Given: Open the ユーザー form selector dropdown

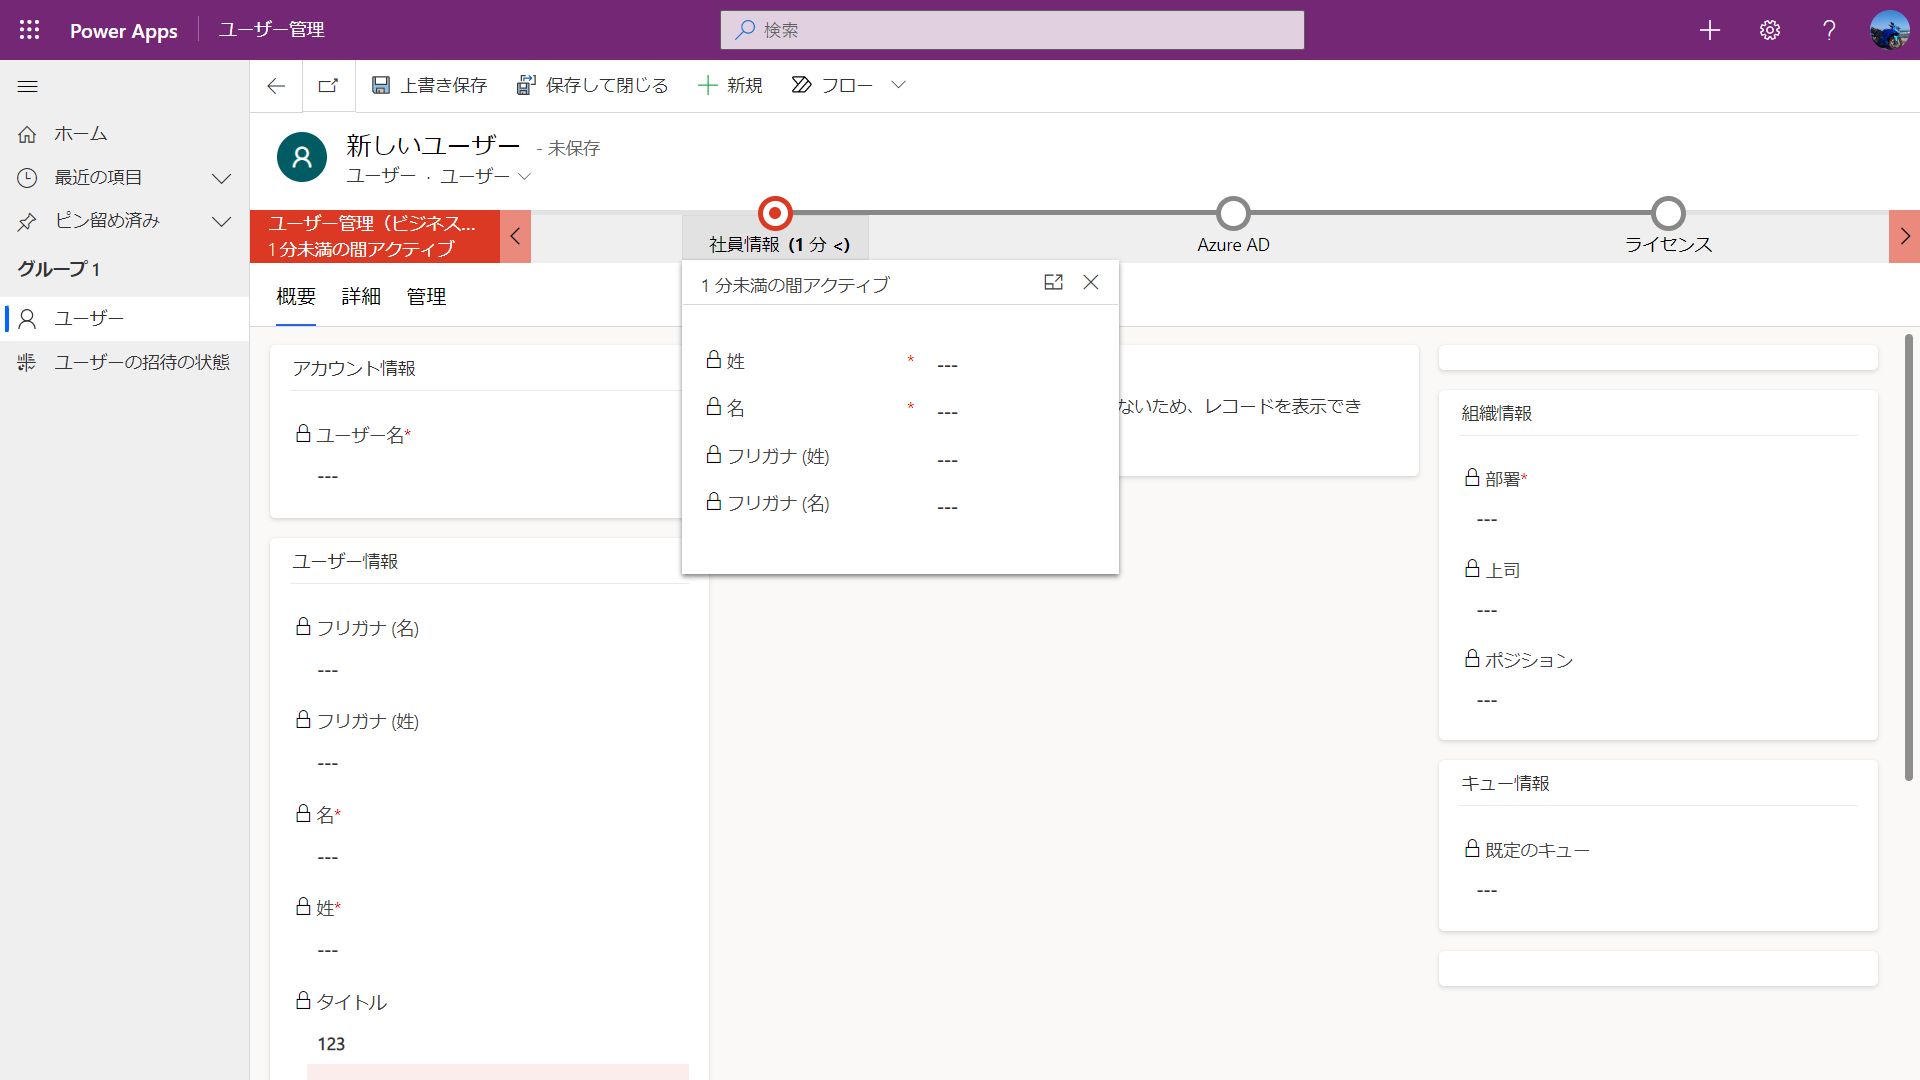Looking at the screenshot, I should point(485,176).
